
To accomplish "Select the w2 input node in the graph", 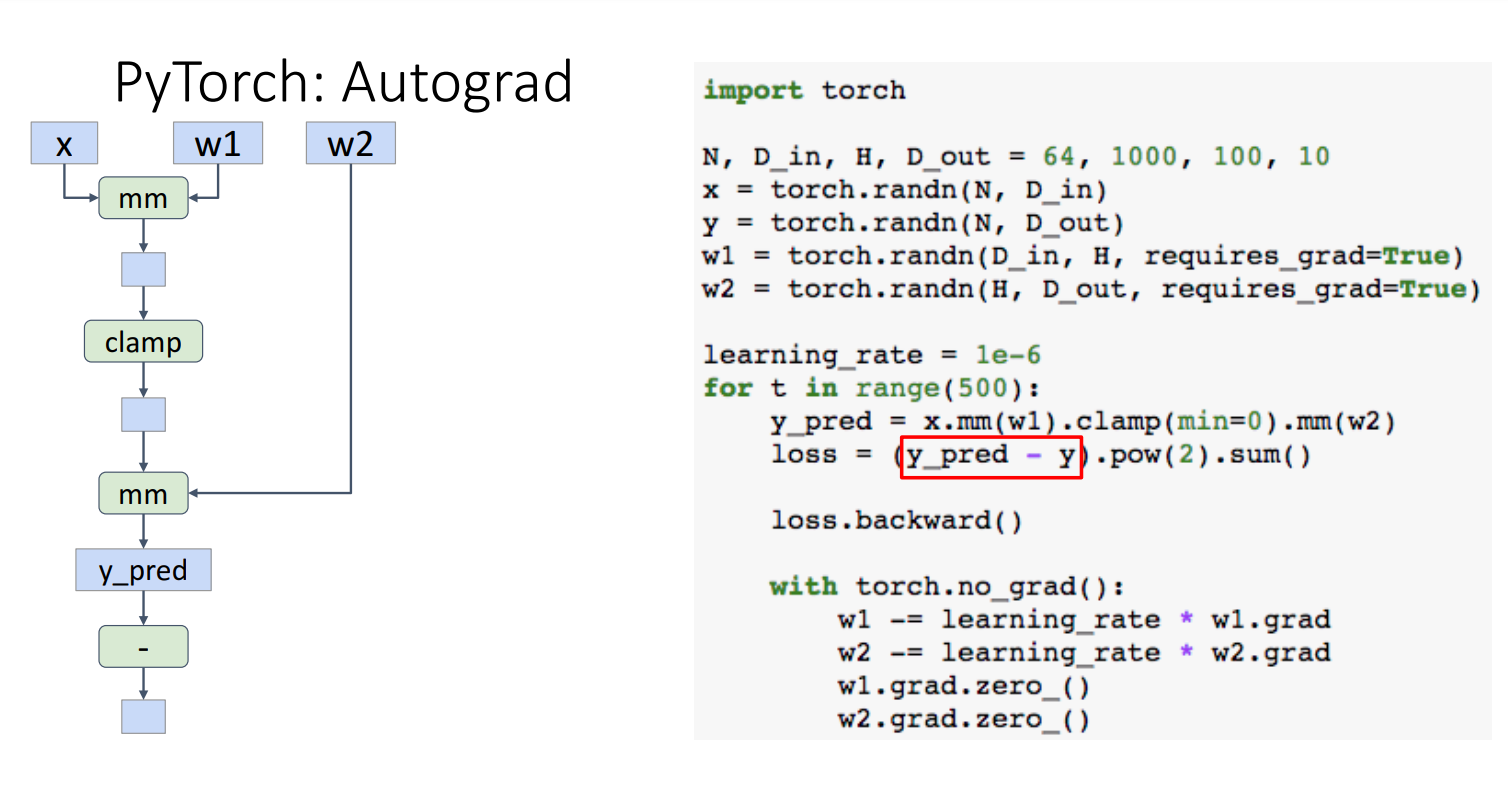I will (x=350, y=144).
